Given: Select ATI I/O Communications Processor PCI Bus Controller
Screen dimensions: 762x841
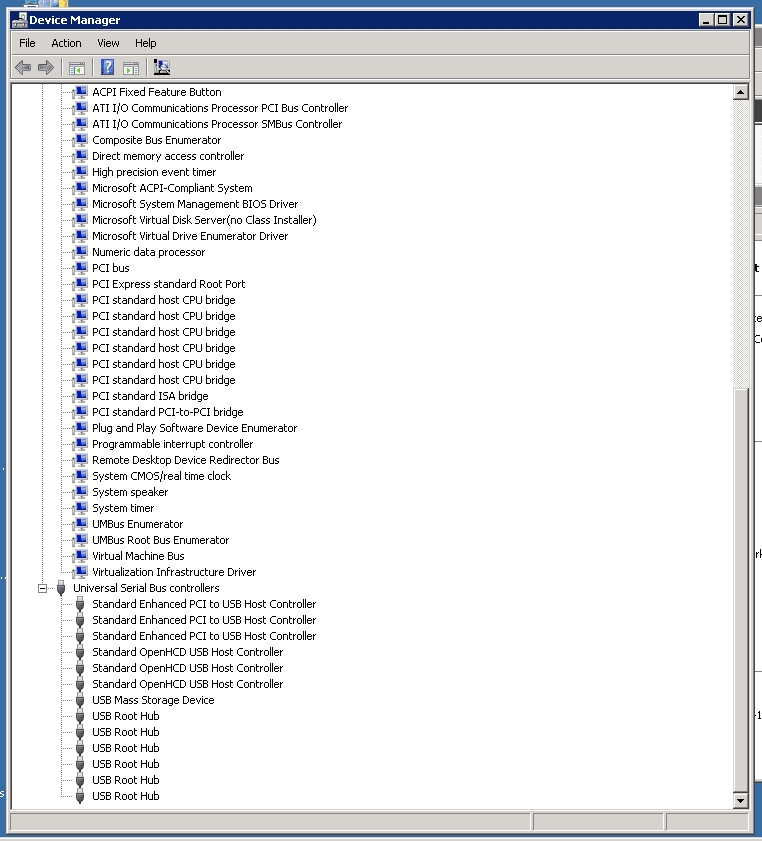Looking at the screenshot, I should pos(220,108).
